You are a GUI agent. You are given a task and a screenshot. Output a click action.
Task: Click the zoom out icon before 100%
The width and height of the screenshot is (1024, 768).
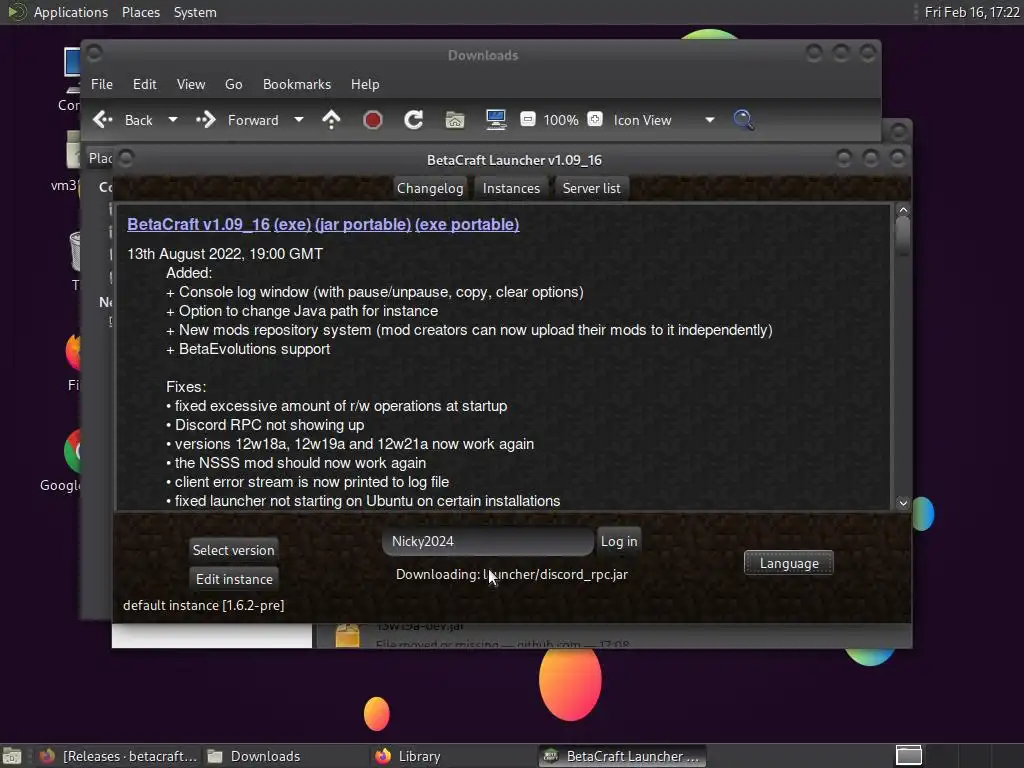(528, 120)
